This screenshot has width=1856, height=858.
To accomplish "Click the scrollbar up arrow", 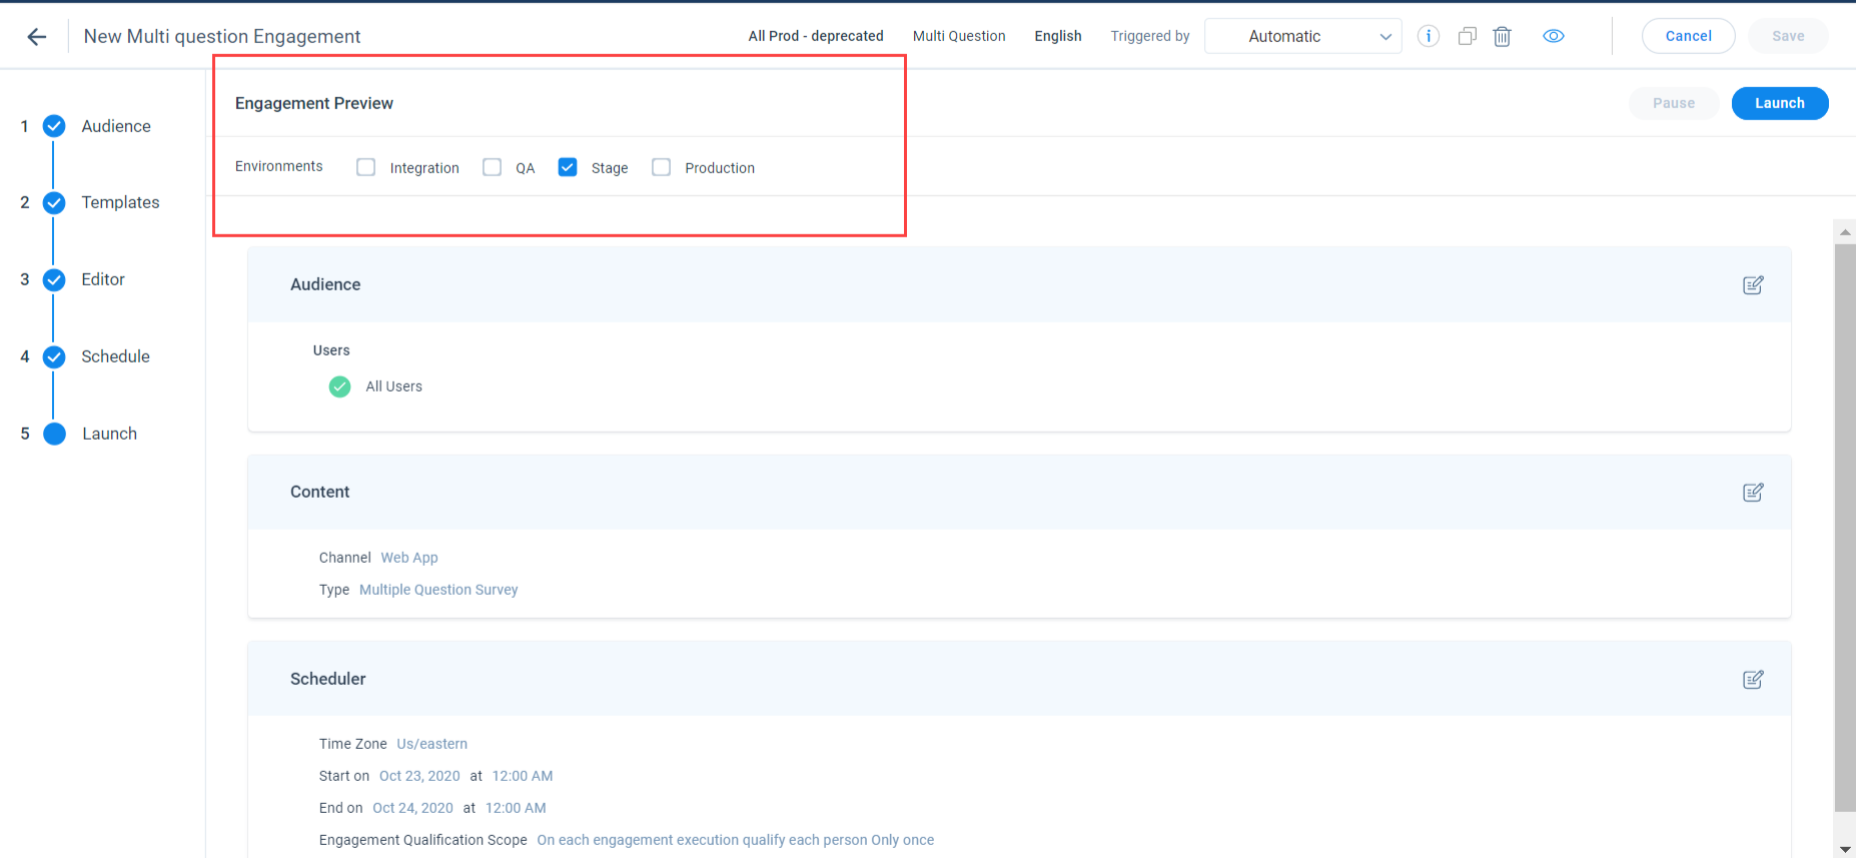I will pyautogui.click(x=1845, y=231).
